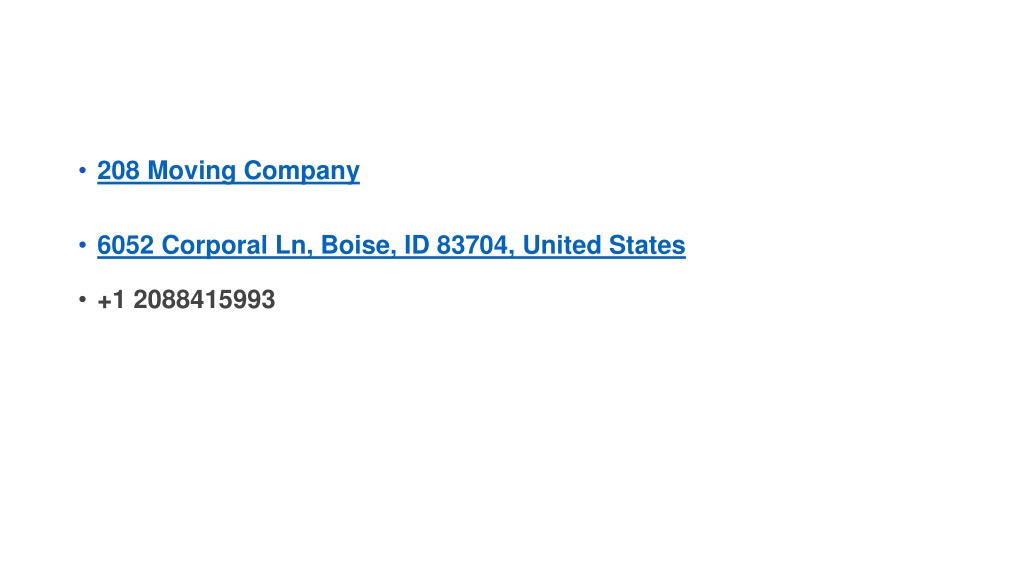
Task: Click the bullet beside the Boise address
Action: pyautogui.click(x=82, y=245)
